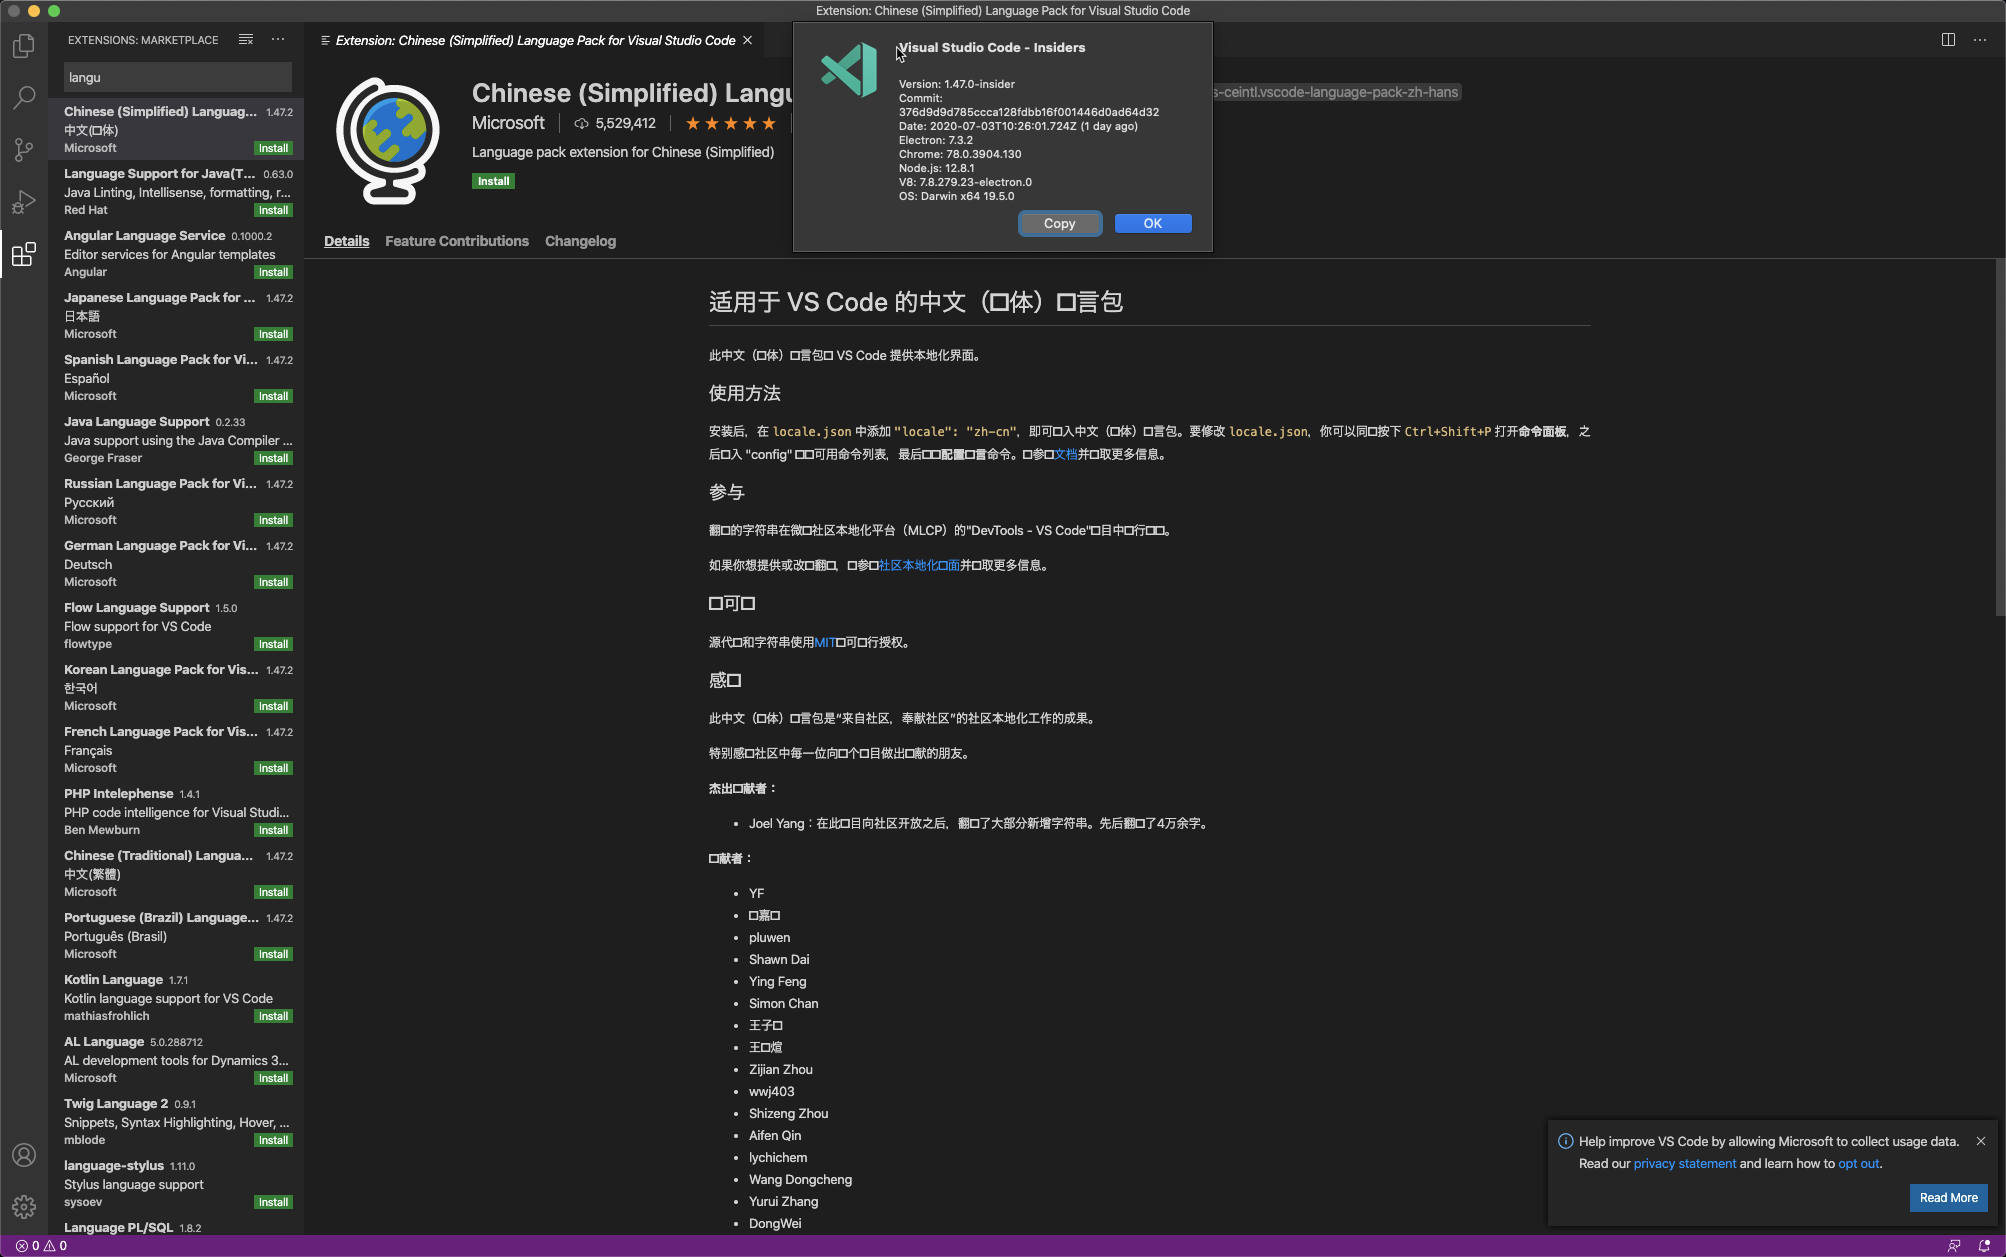The height and width of the screenshot is (1257, 2006).
Task: Open the Accounts icon near the bottom
Action: pos(23,1154)
